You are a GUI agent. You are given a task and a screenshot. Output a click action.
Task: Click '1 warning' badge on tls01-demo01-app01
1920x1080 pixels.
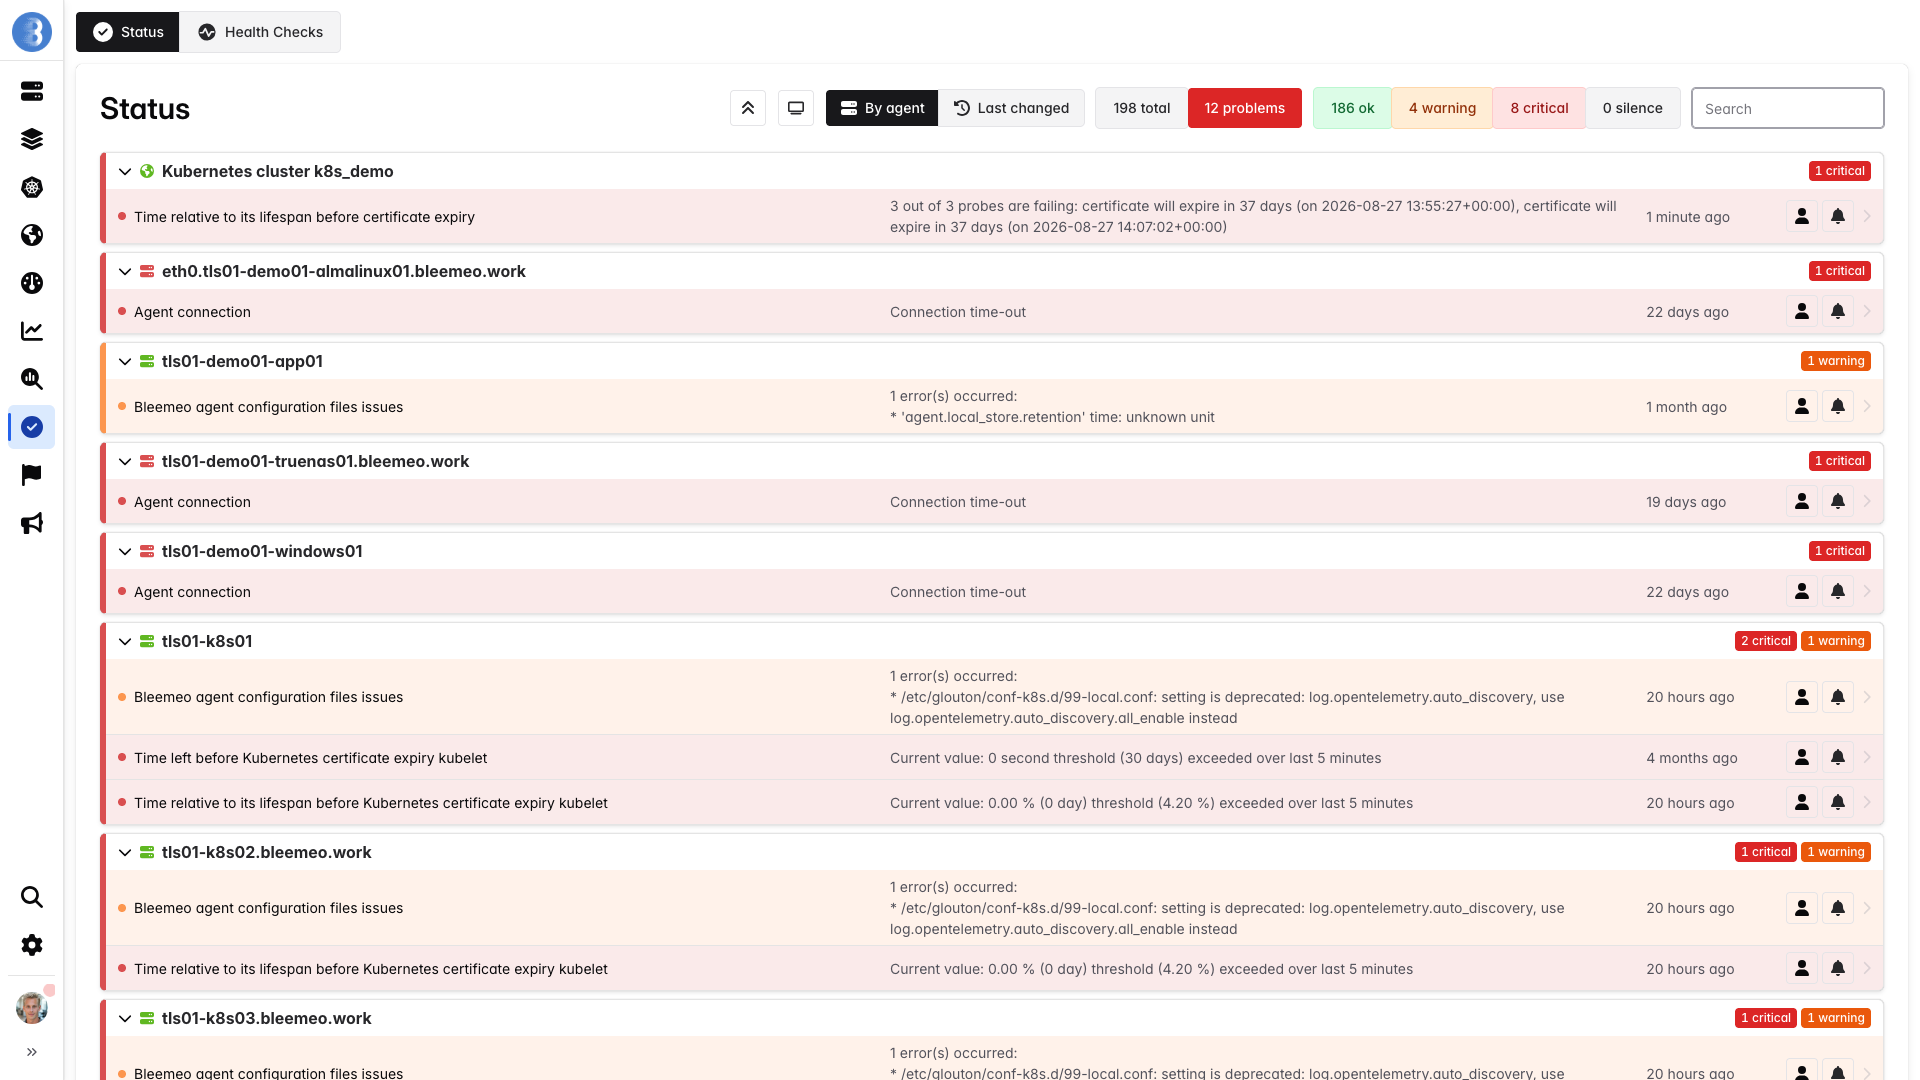pyautogui.click(x=1835, y=362)
